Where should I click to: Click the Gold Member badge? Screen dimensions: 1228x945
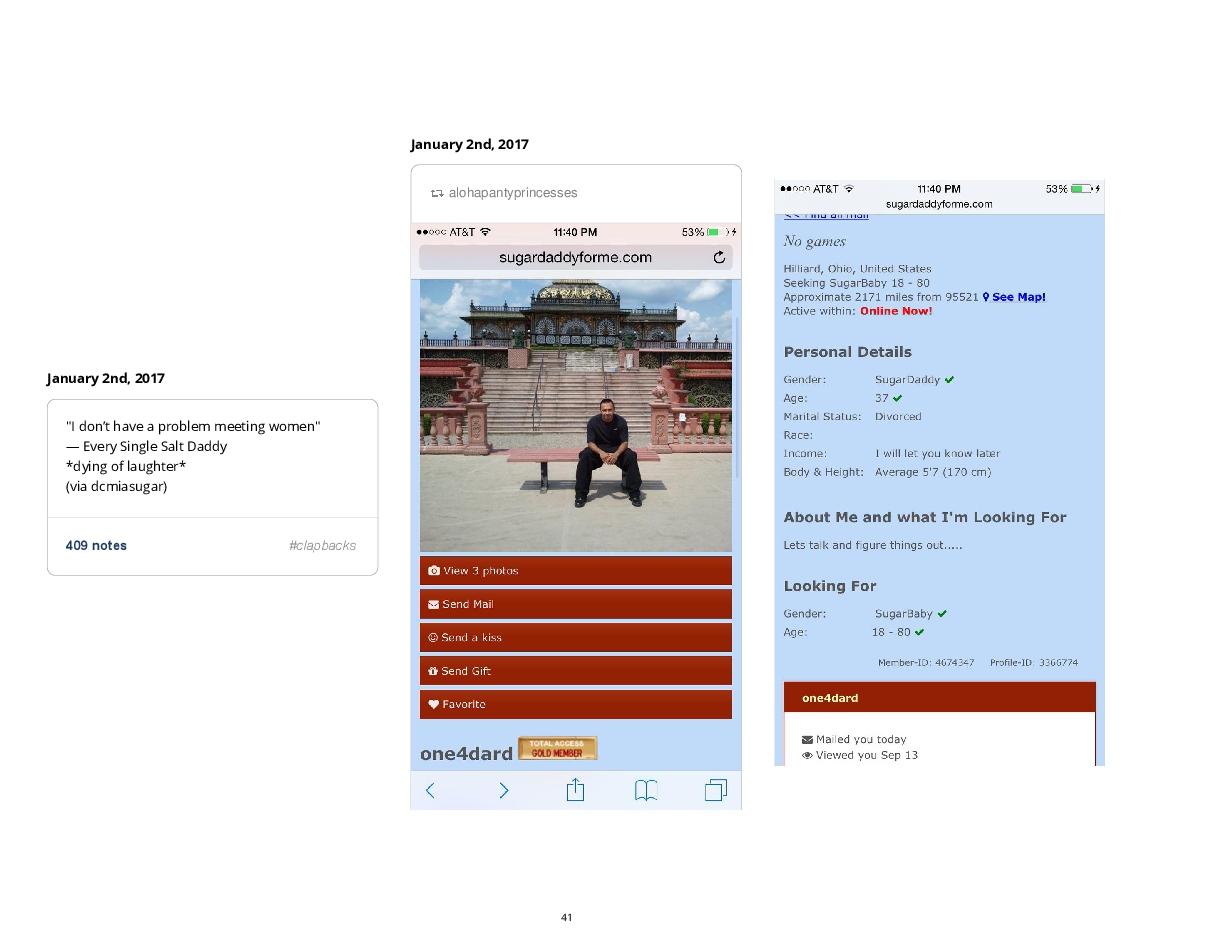click(557, 748)
